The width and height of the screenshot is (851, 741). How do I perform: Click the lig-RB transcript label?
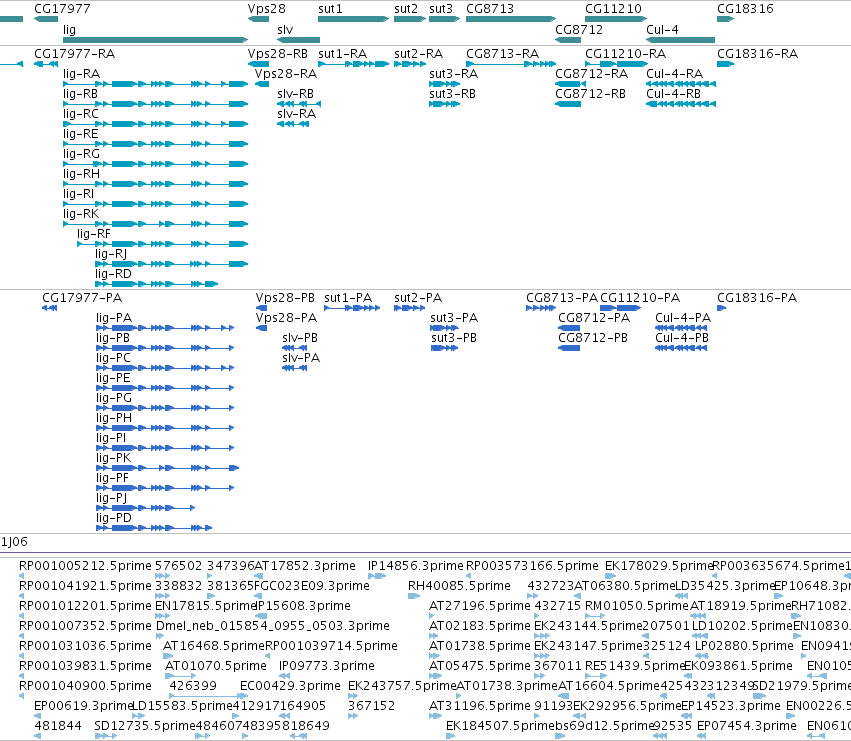(x=80, y=94)
